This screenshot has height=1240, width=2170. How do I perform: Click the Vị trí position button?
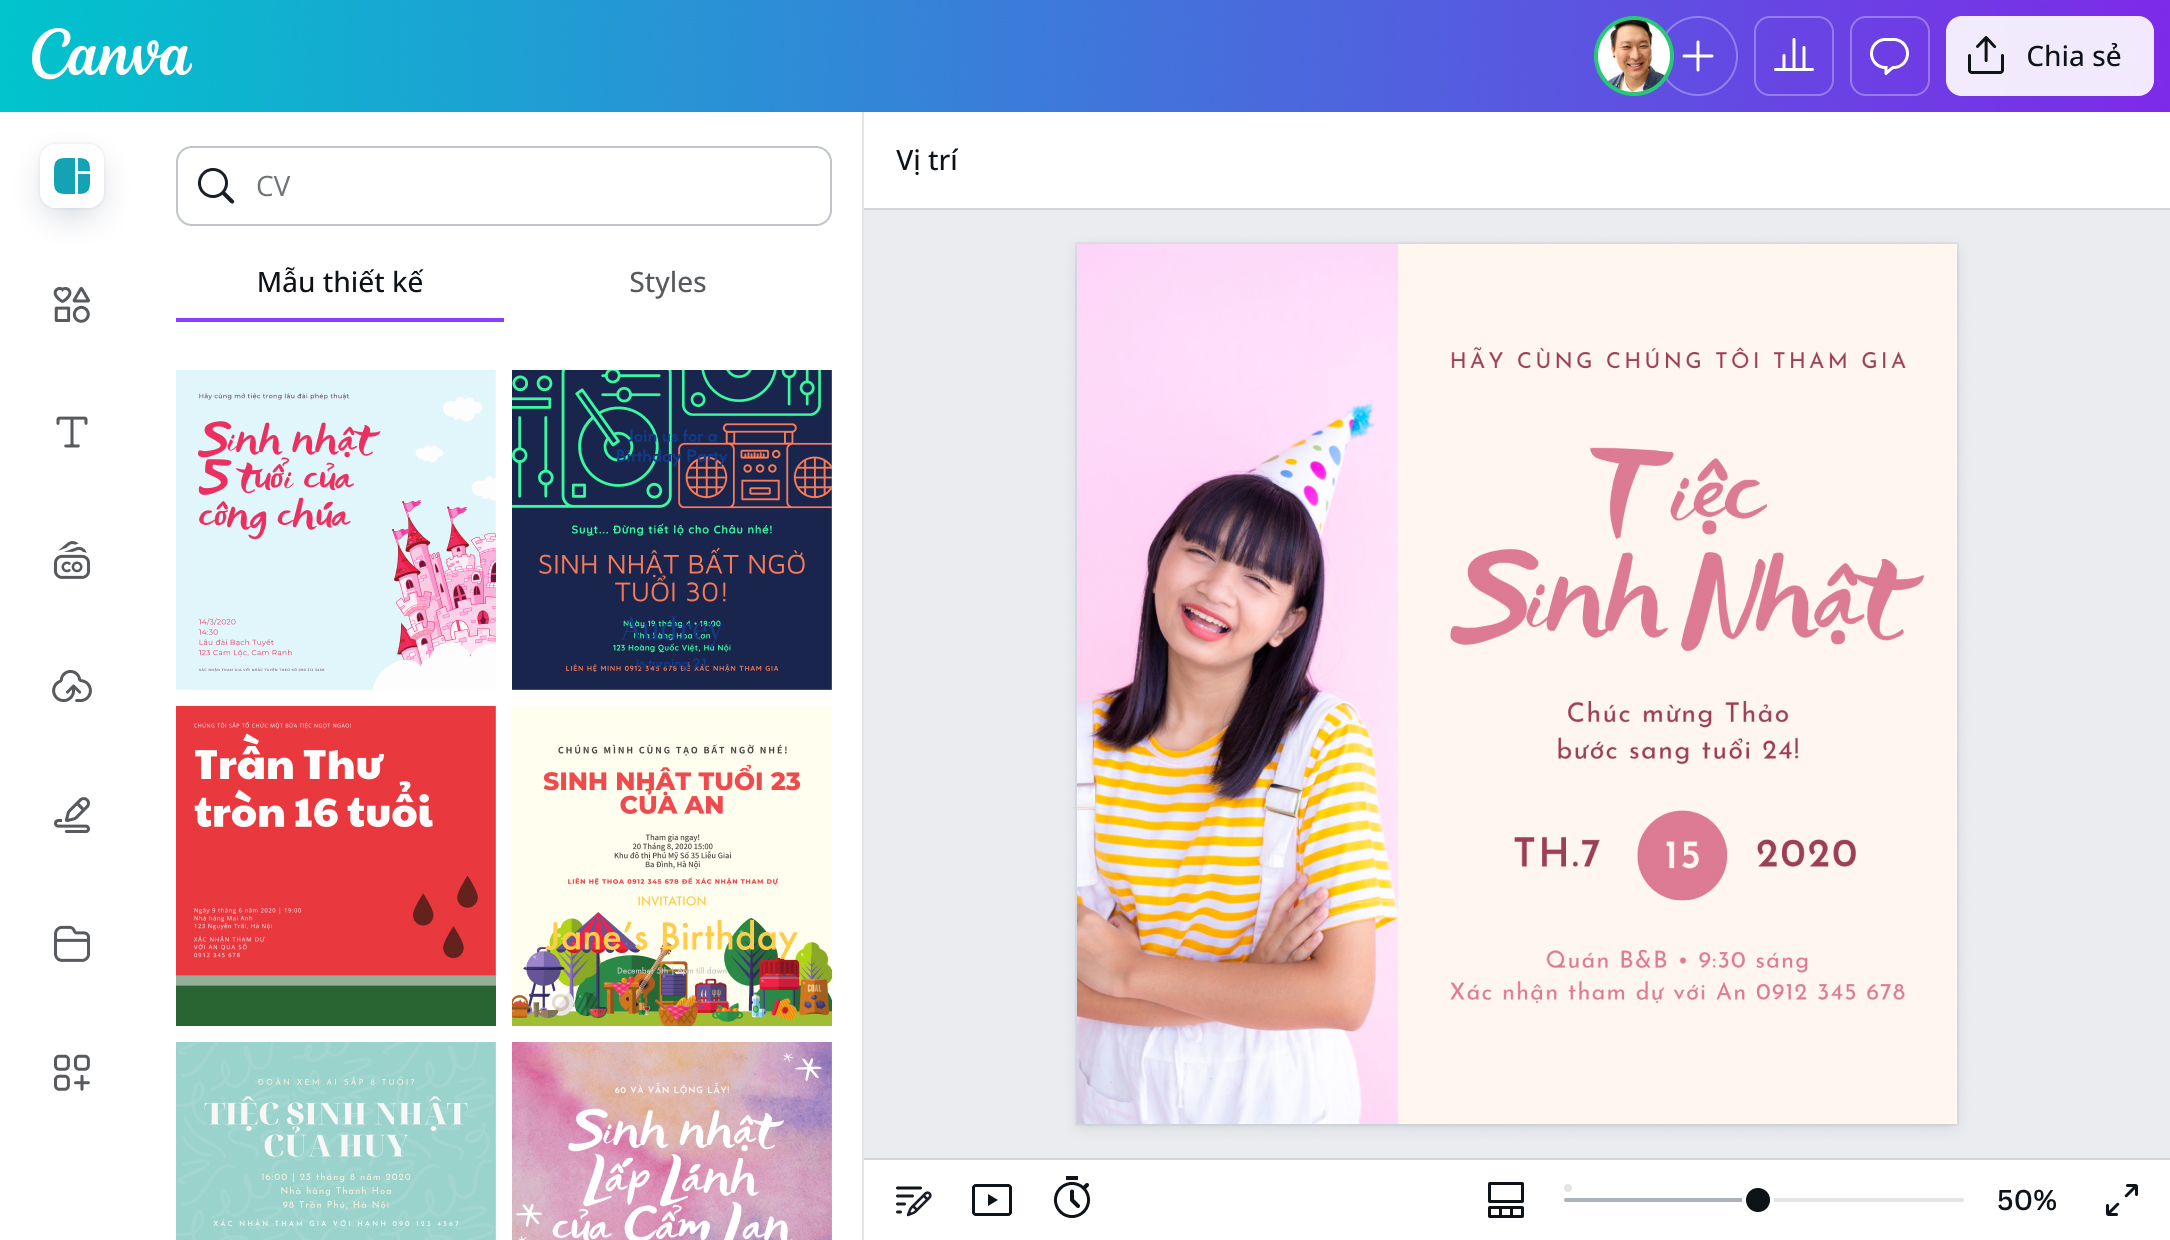[927, 160]
